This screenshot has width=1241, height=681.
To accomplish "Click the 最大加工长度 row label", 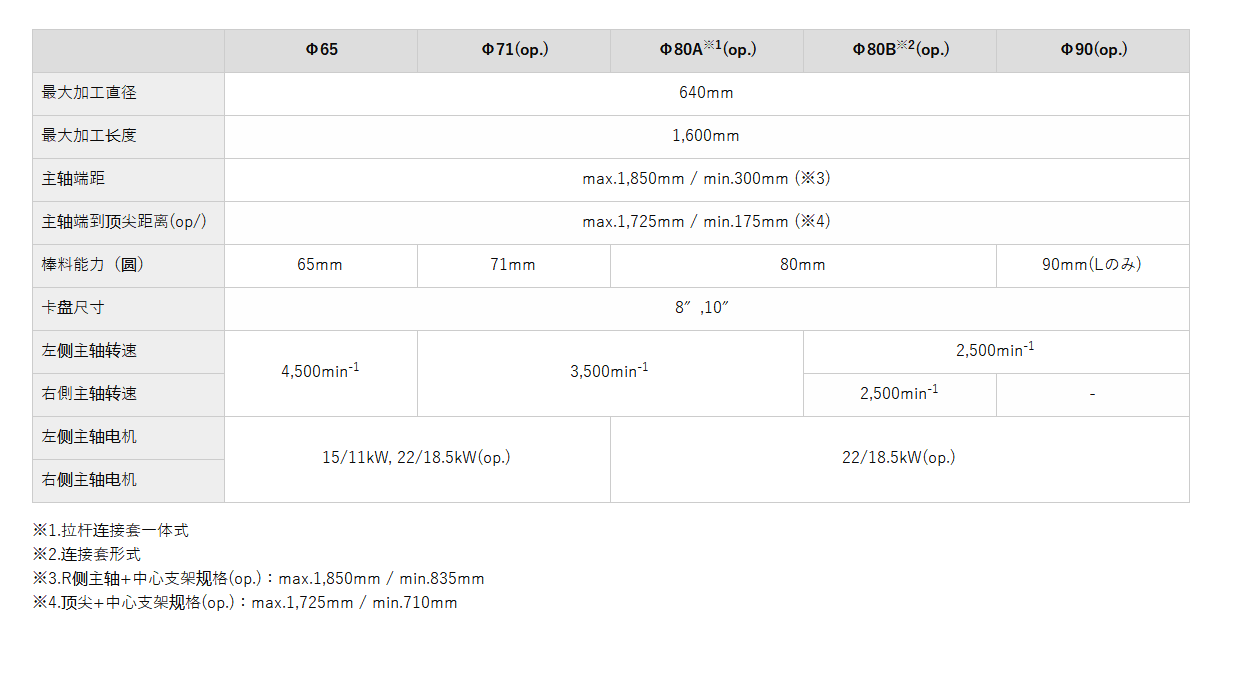I will tap(89, 136).
